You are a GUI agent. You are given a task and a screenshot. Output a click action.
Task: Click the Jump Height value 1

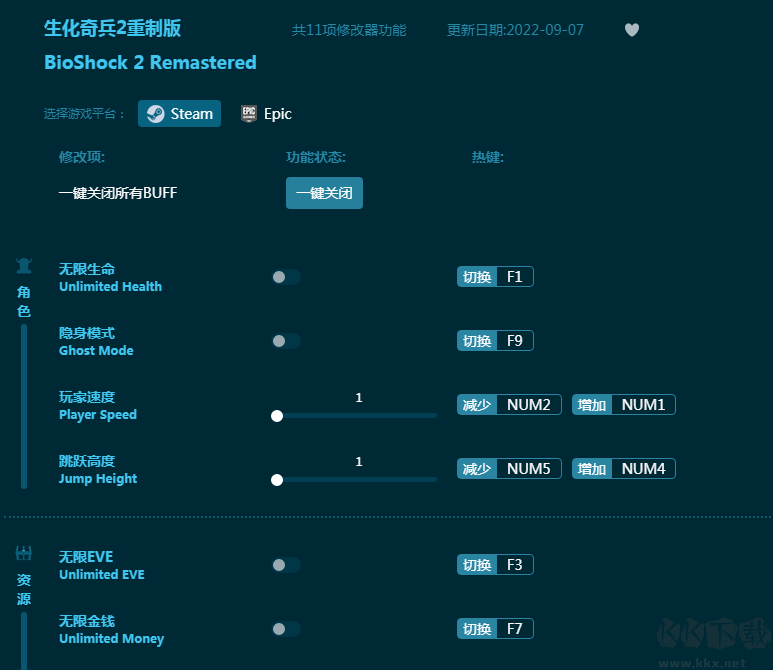(x=359, y=462)
